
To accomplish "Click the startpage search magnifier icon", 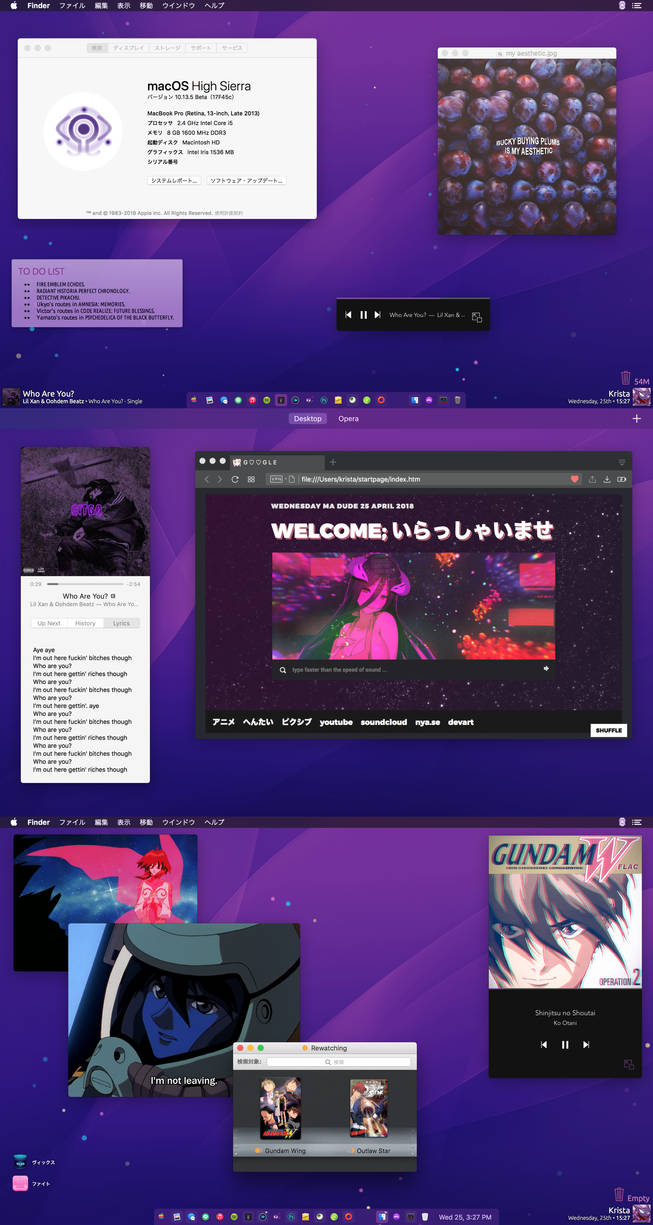I will [283, 669].
